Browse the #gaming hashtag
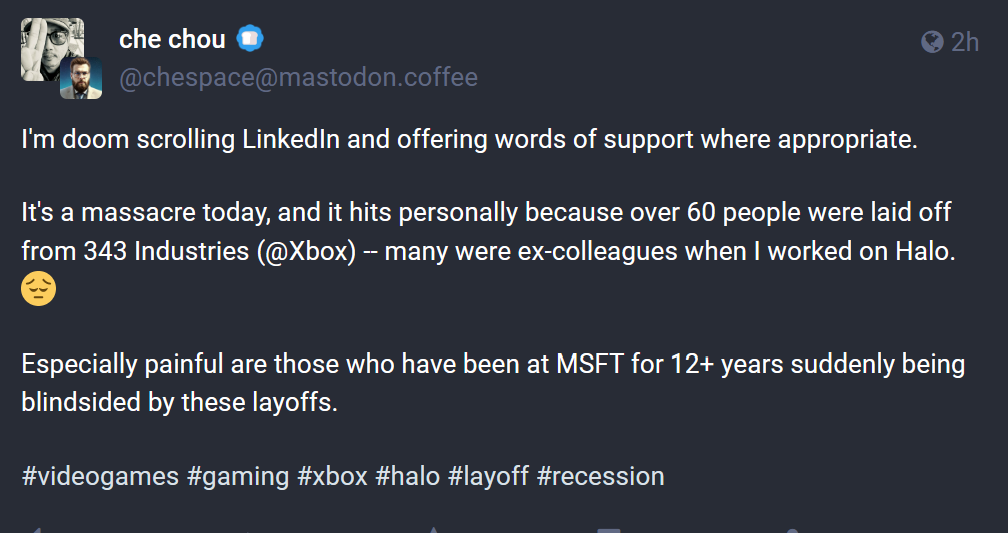 pyautogui.click(x=238, y=475)
